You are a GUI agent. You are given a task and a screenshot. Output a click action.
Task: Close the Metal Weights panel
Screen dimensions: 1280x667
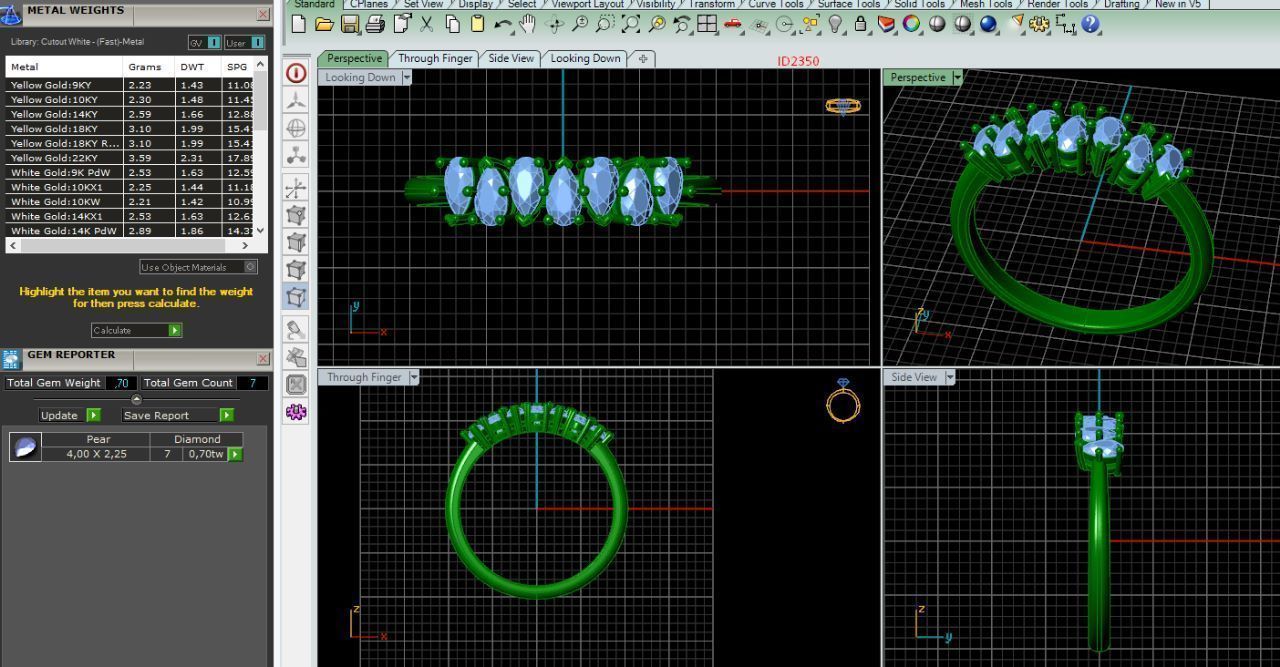pos(263,14)
